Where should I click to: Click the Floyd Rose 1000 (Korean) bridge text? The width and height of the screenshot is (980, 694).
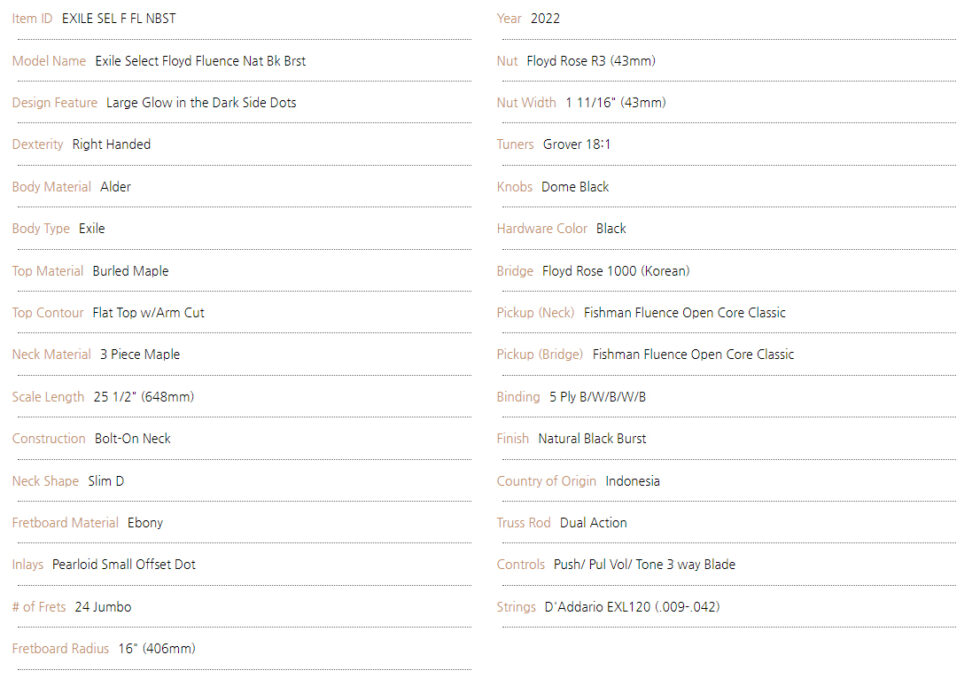tap(616, 271)
